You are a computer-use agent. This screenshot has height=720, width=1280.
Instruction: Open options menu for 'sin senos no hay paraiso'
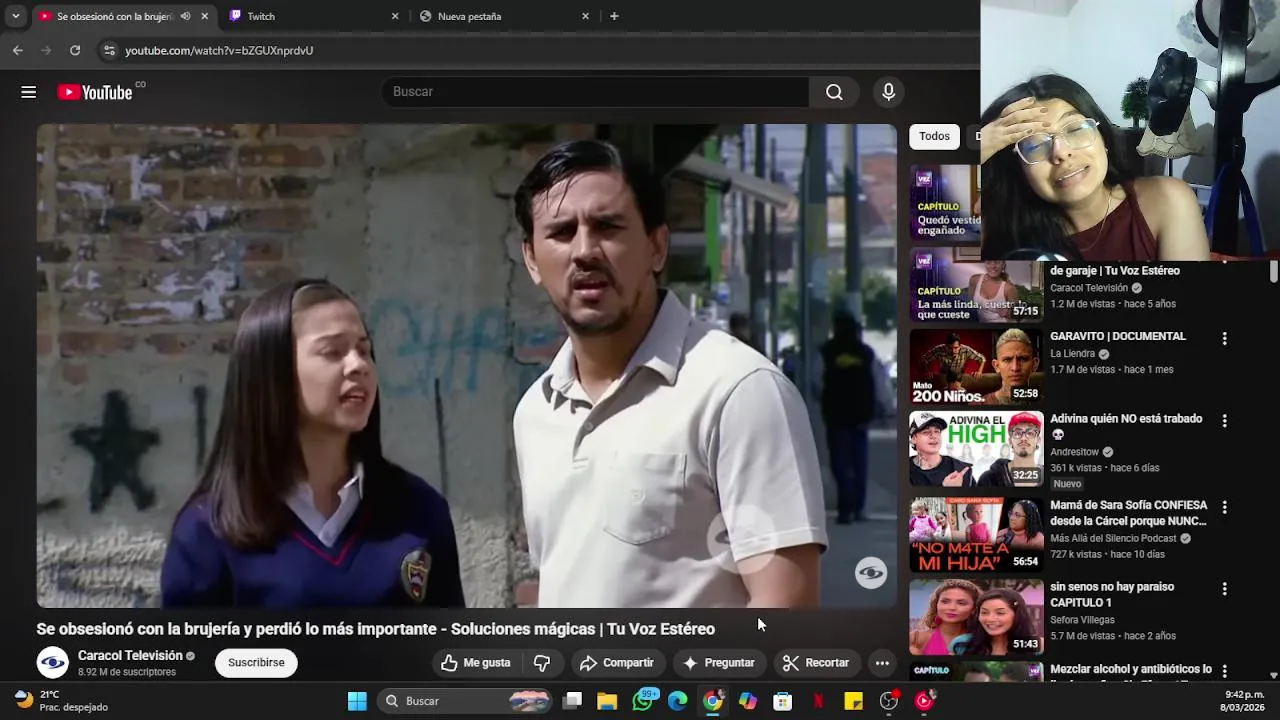tap(1224, 589)
